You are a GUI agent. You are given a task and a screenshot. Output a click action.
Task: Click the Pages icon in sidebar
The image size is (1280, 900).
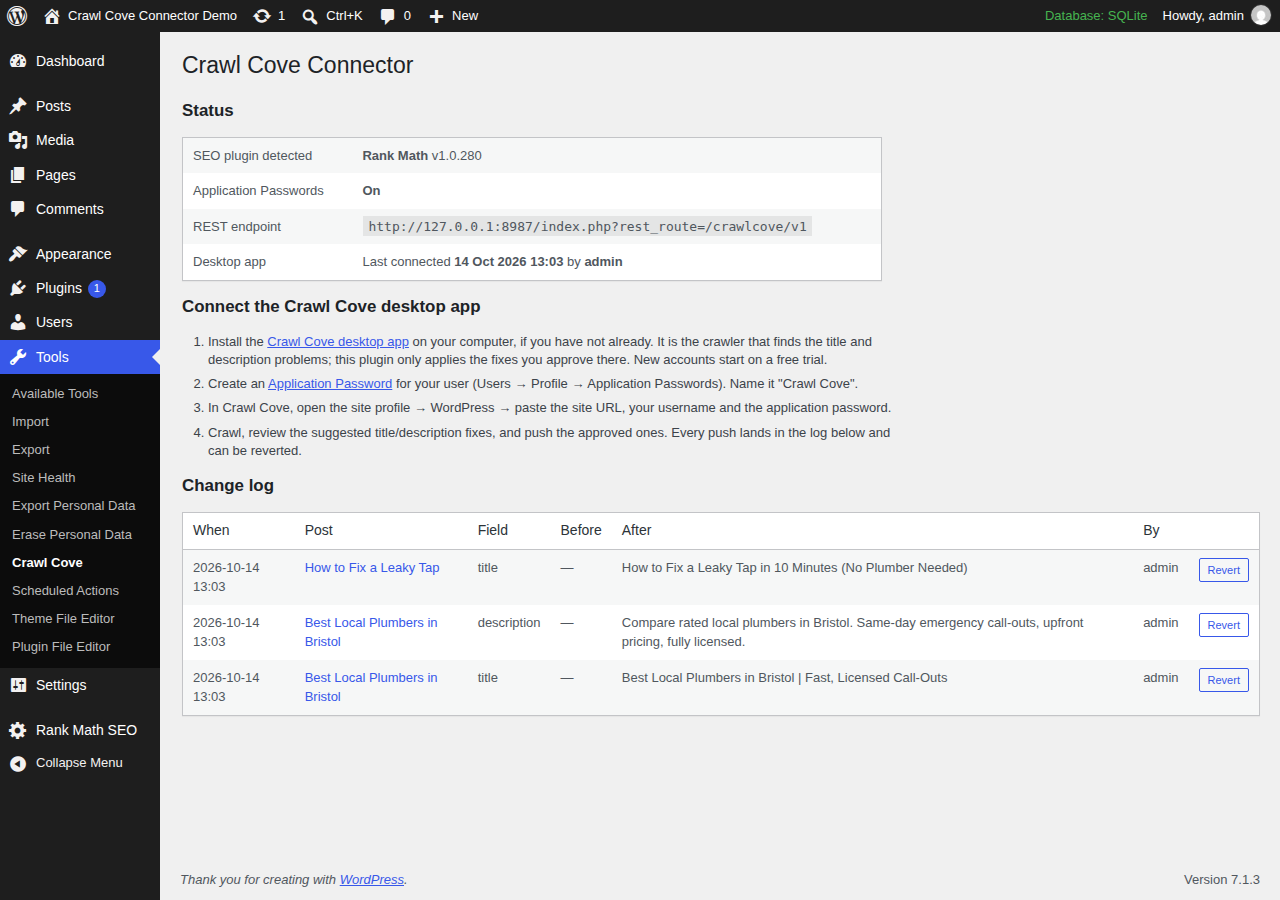[x=18, y=175]
